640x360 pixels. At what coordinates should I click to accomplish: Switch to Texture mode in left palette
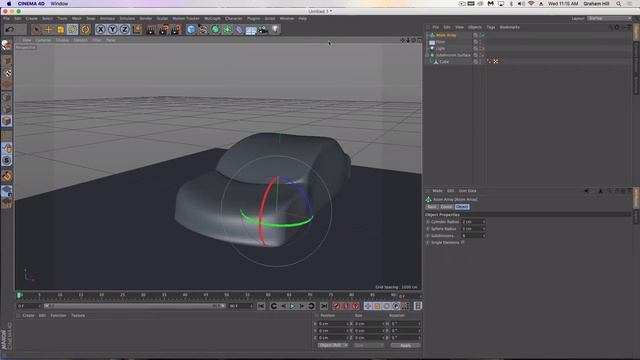point(7,73)
